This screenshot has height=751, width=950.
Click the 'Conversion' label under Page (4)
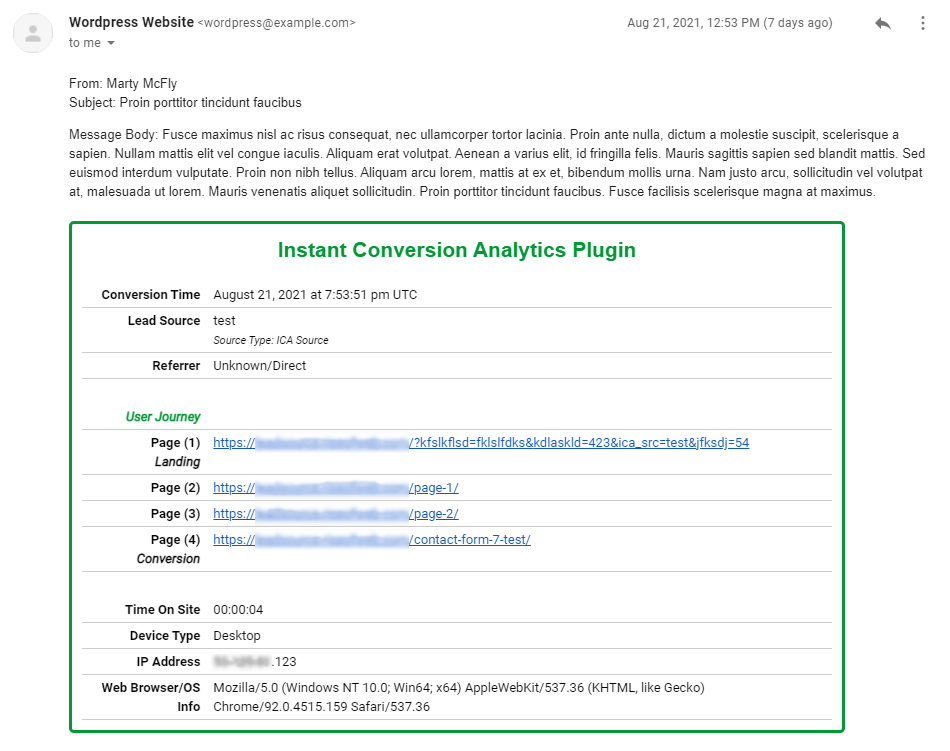click(x=168, y=558)
